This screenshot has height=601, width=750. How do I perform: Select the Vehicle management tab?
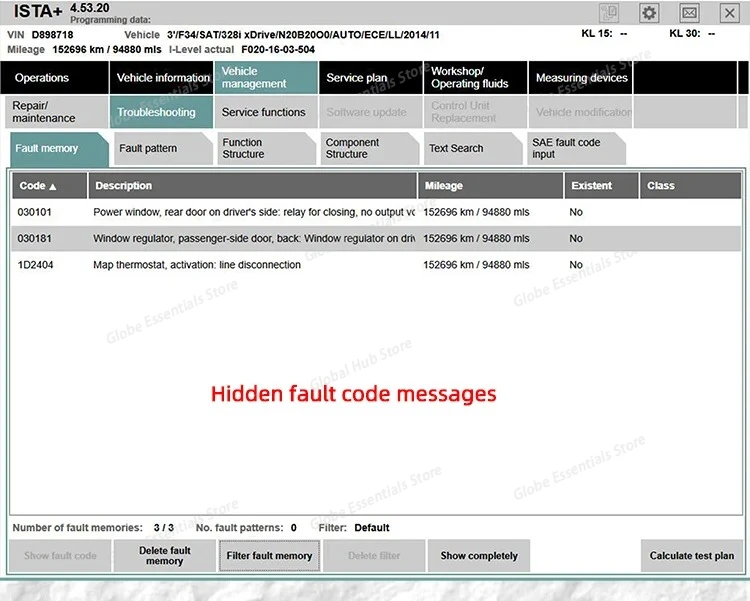[266, 78]
